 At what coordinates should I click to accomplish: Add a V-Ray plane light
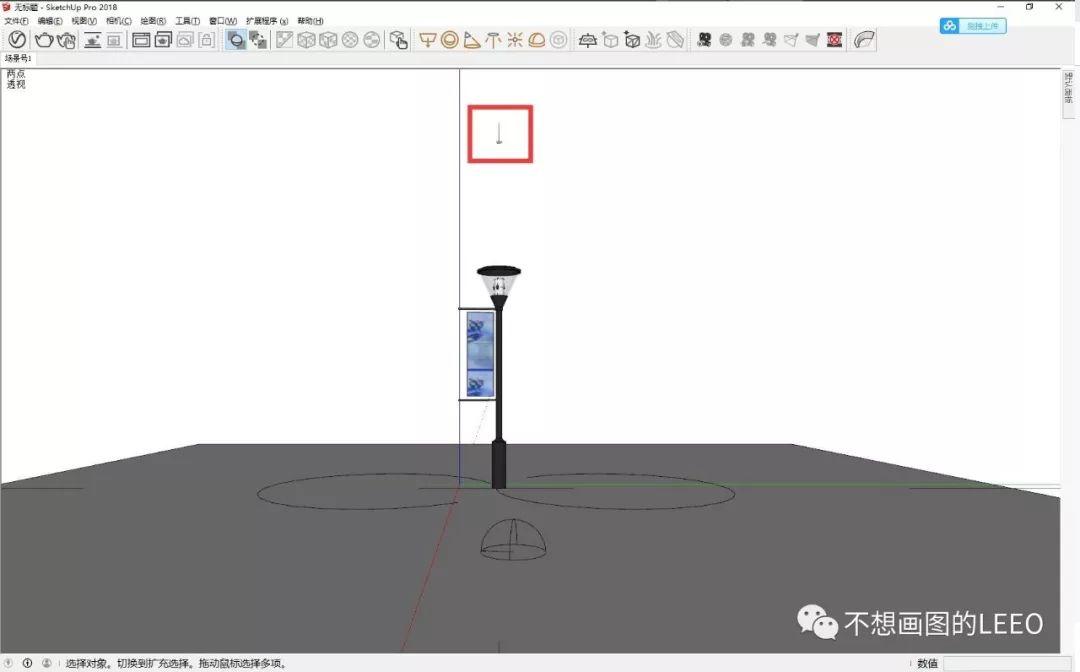pyautogui.click(x=428, y=40)
